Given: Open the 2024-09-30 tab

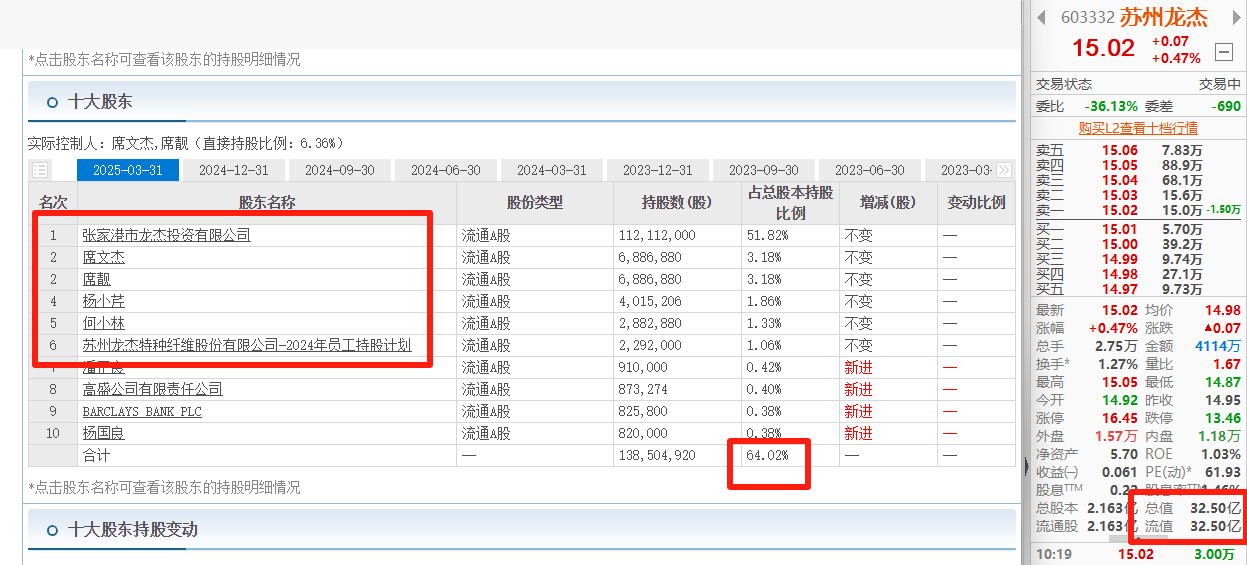Looking at the screenshot, I should click(x=340, y=170).
